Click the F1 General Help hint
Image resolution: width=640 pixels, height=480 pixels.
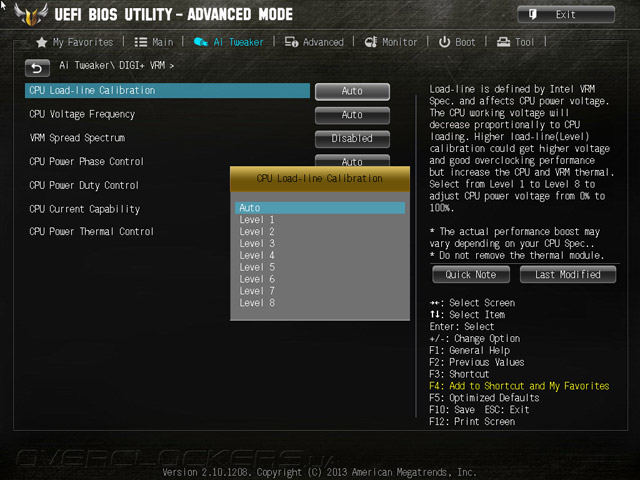(469, 350)
